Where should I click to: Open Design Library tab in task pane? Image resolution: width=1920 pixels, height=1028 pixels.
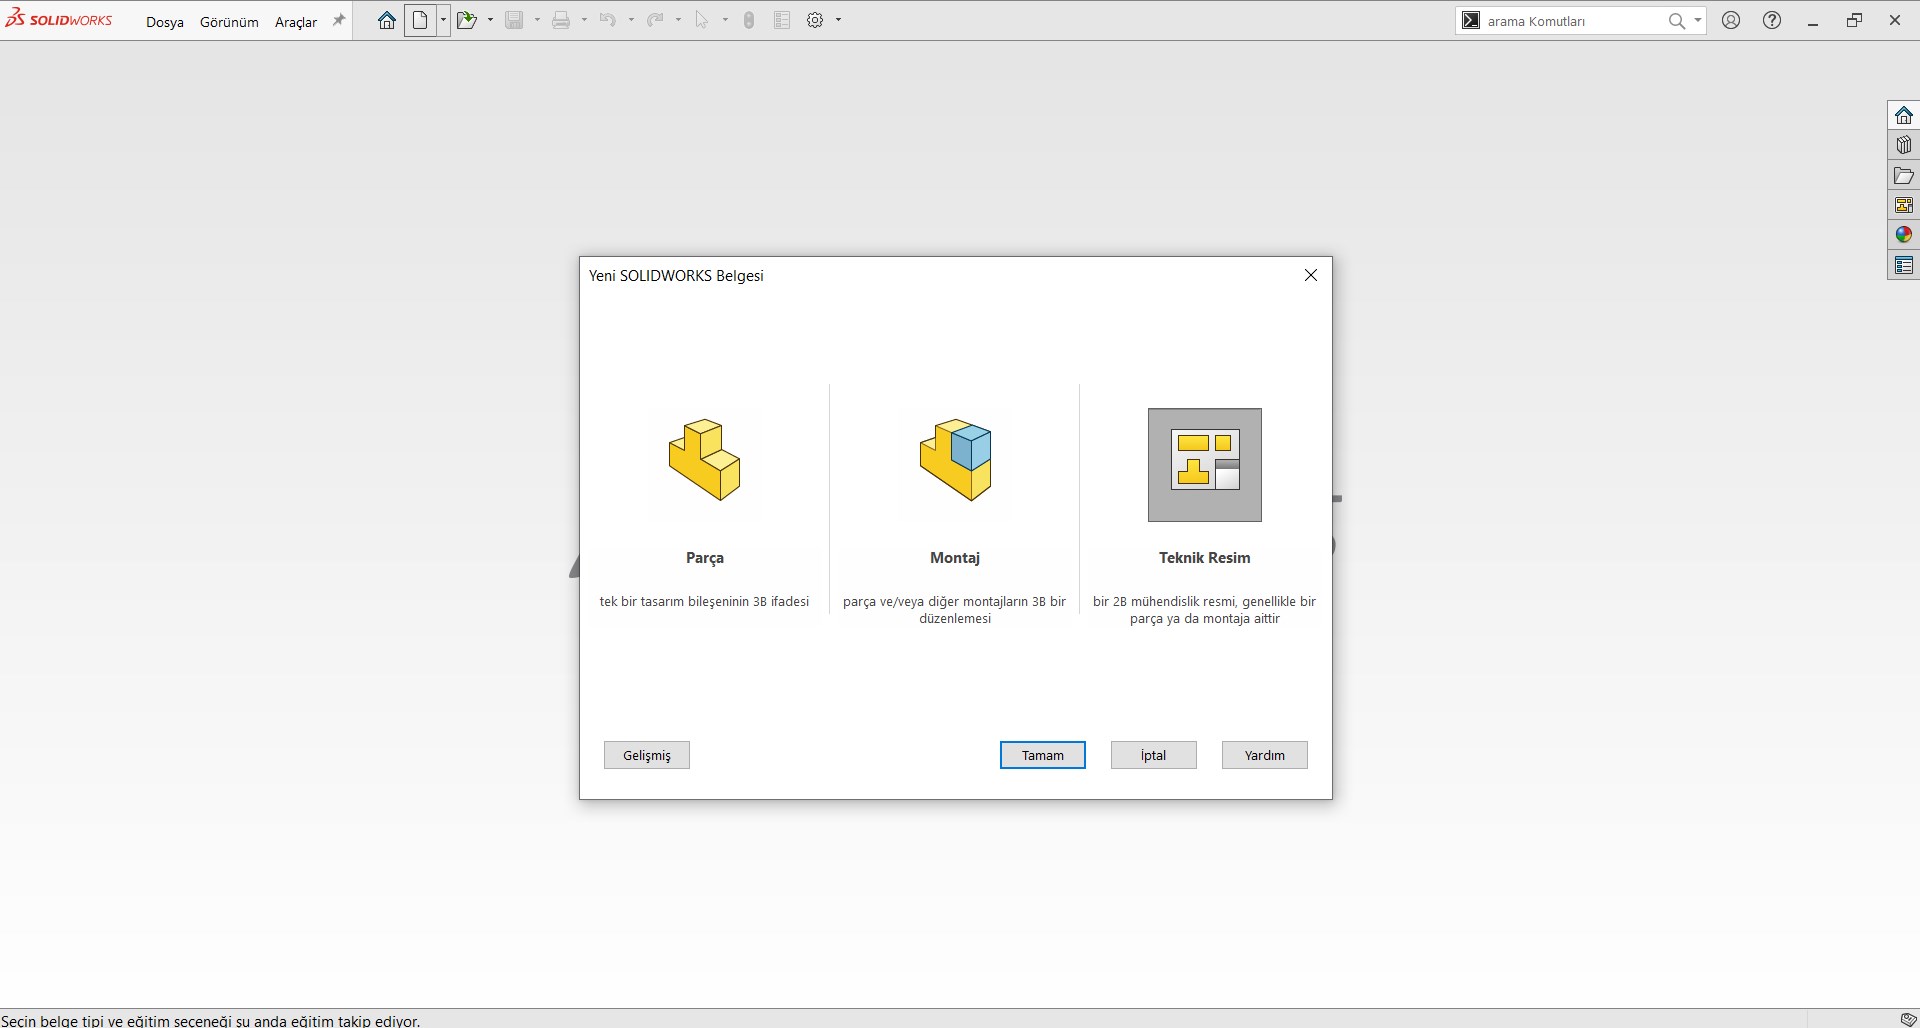(x=1904, y=145)
